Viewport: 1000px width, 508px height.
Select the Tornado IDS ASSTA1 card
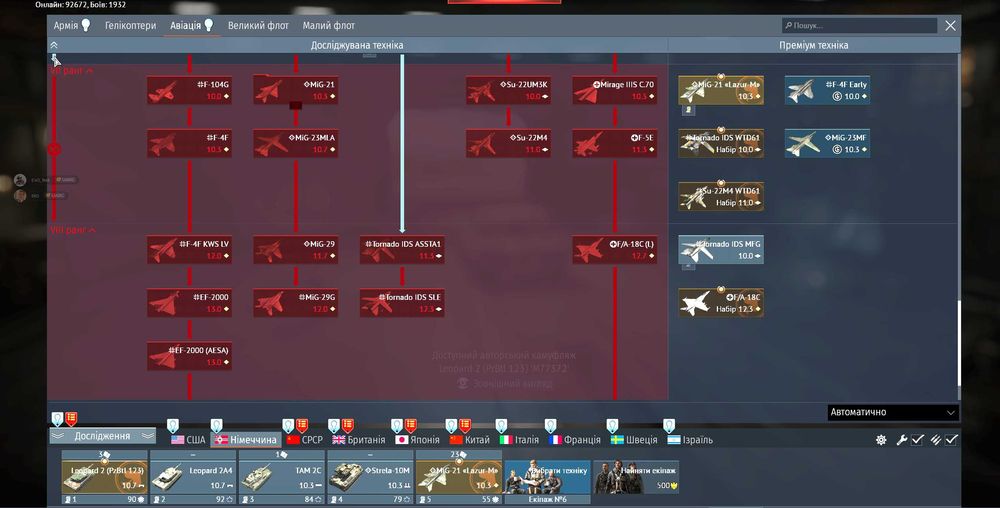tap(402, 250)
